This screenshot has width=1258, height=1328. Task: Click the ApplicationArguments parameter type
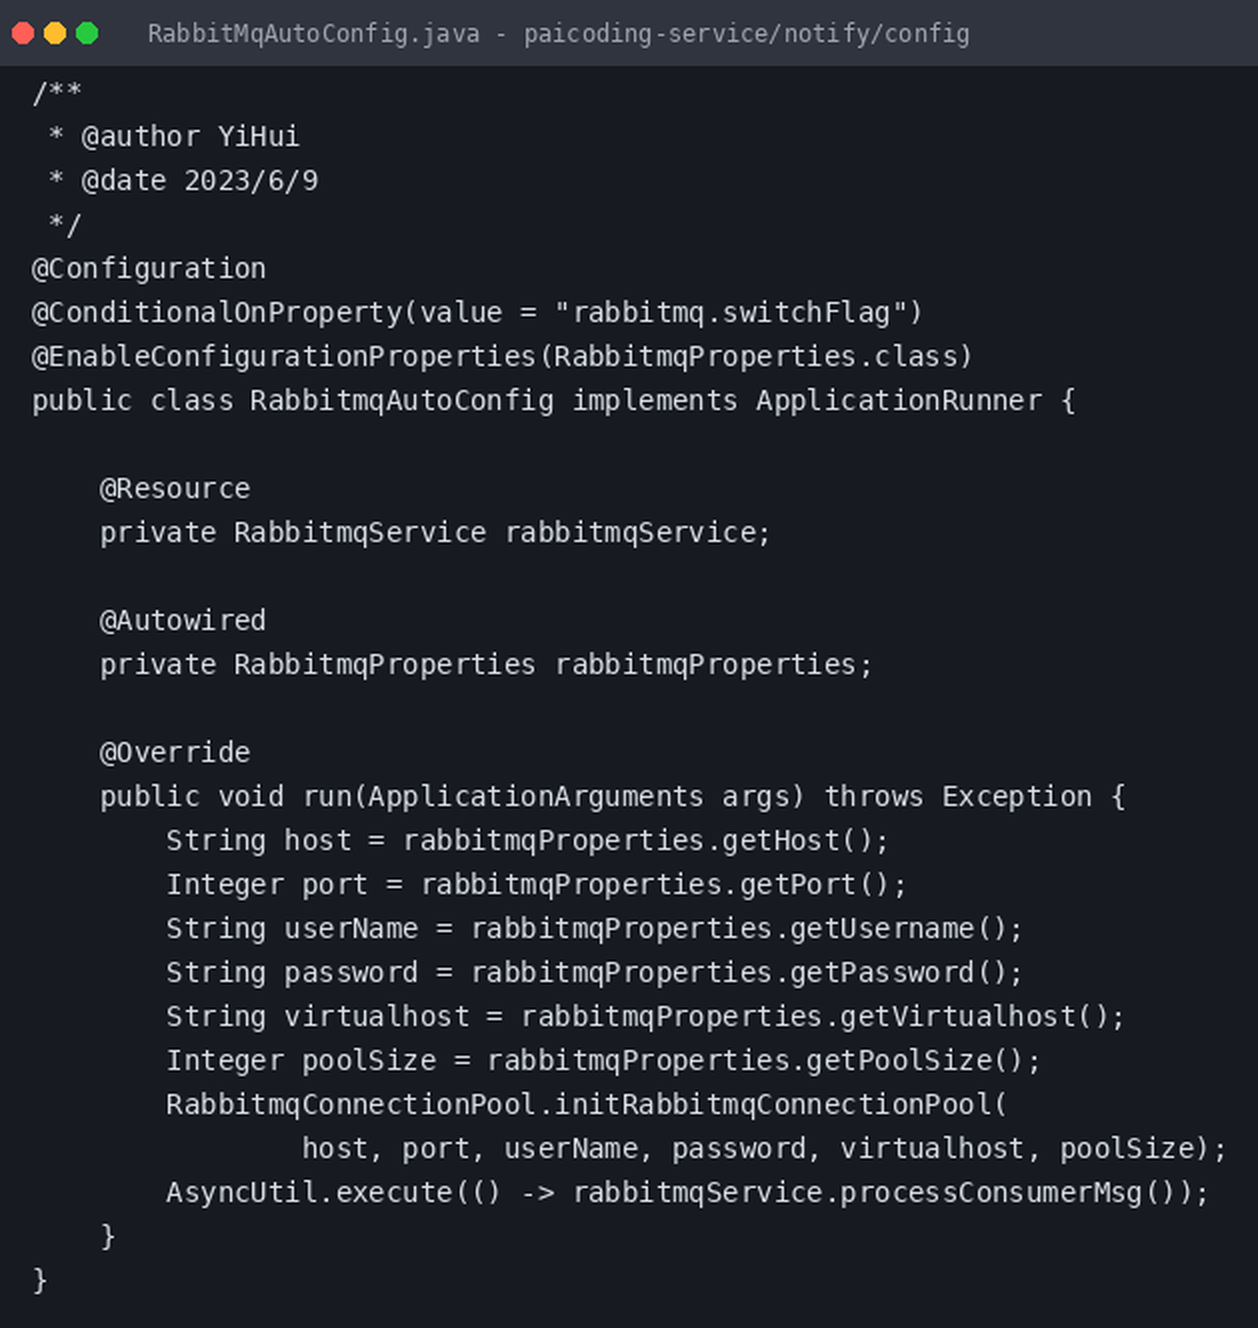click(536, 797)
